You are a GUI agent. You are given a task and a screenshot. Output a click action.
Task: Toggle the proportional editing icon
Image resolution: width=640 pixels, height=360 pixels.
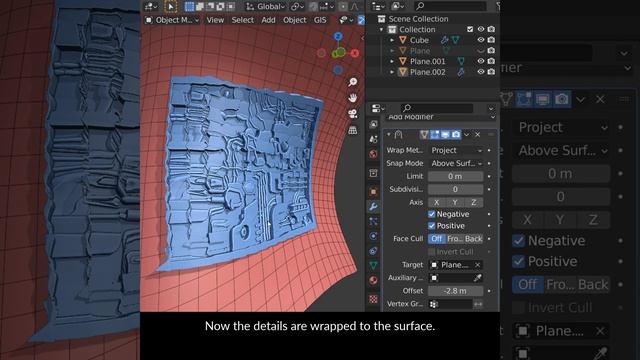(343, 7)
